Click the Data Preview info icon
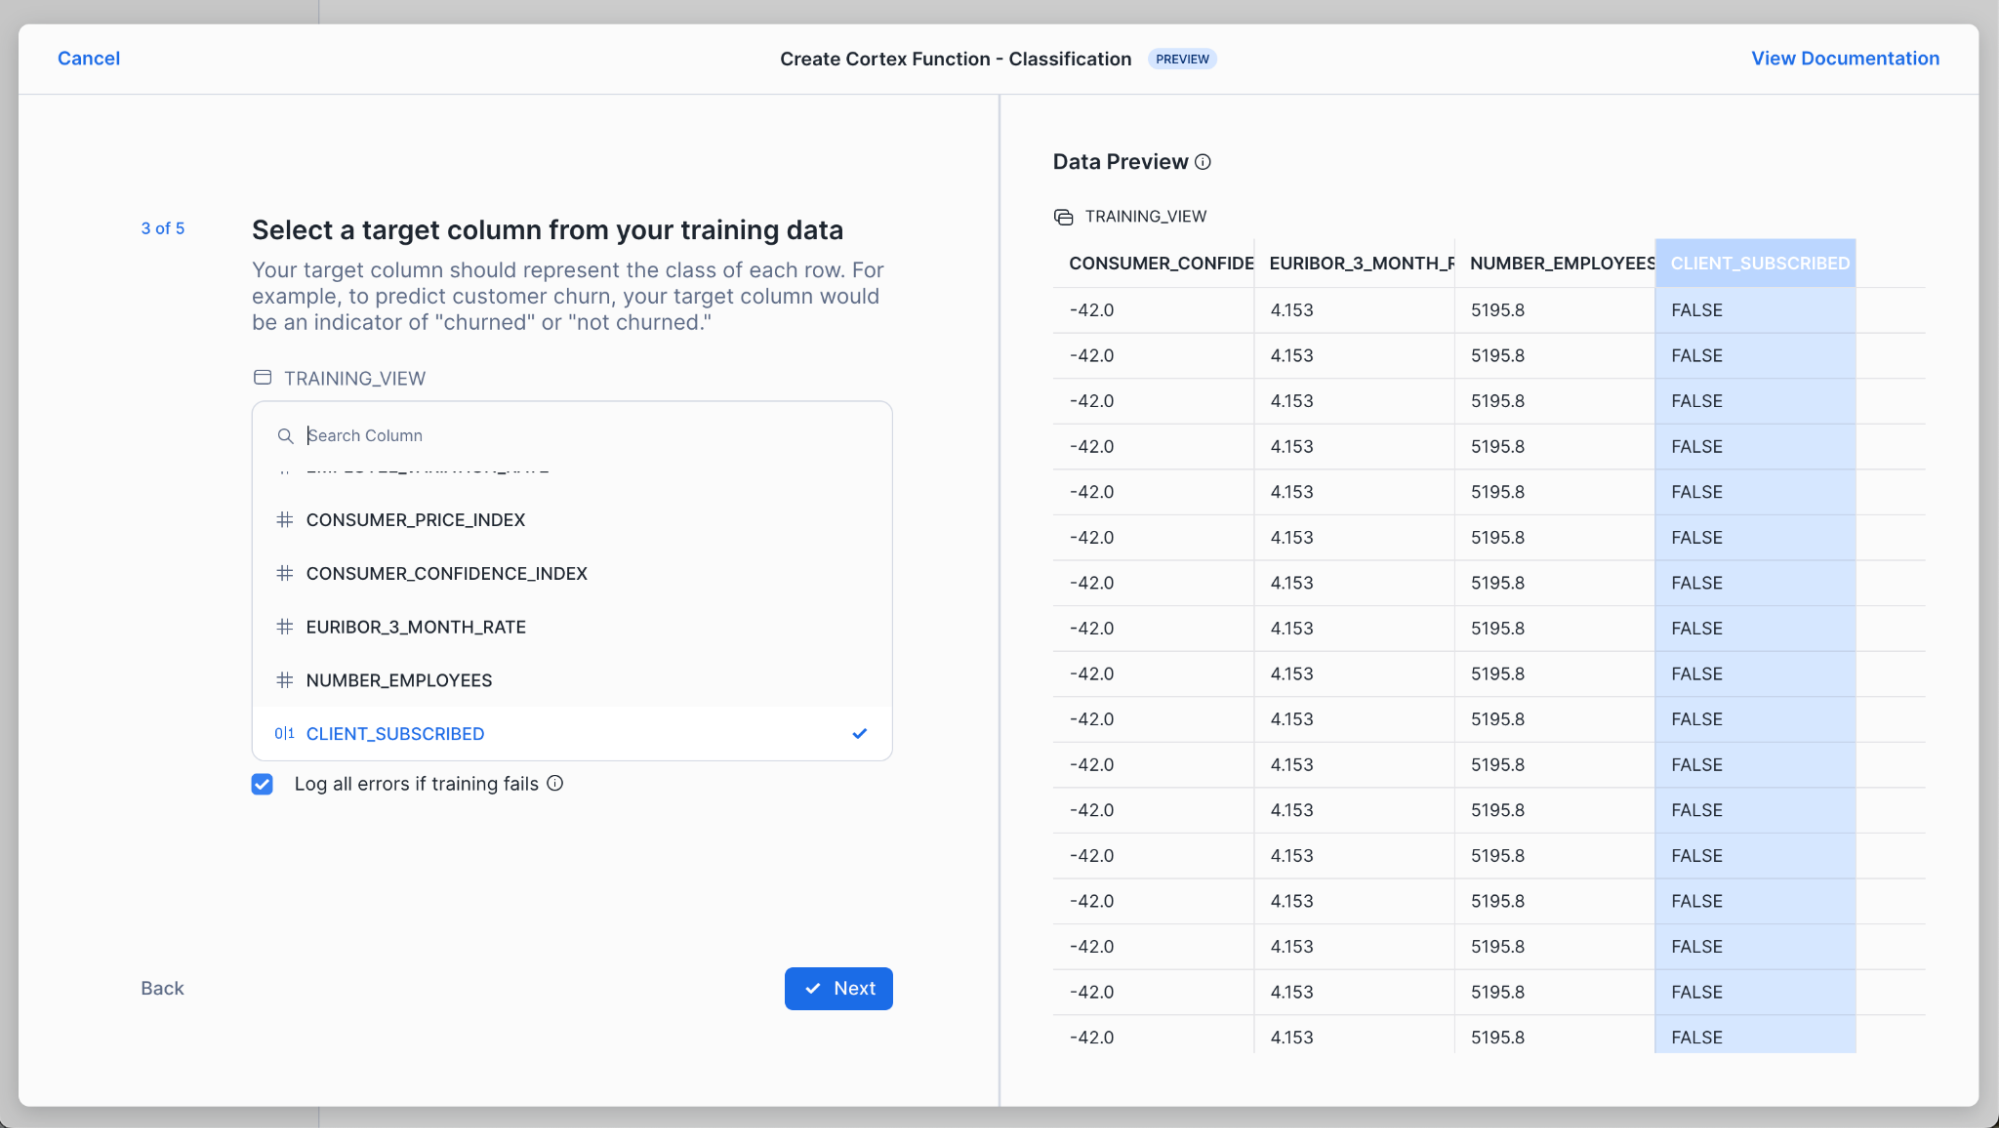Screen dimensions: 1999x1129 coord(1203,162)
